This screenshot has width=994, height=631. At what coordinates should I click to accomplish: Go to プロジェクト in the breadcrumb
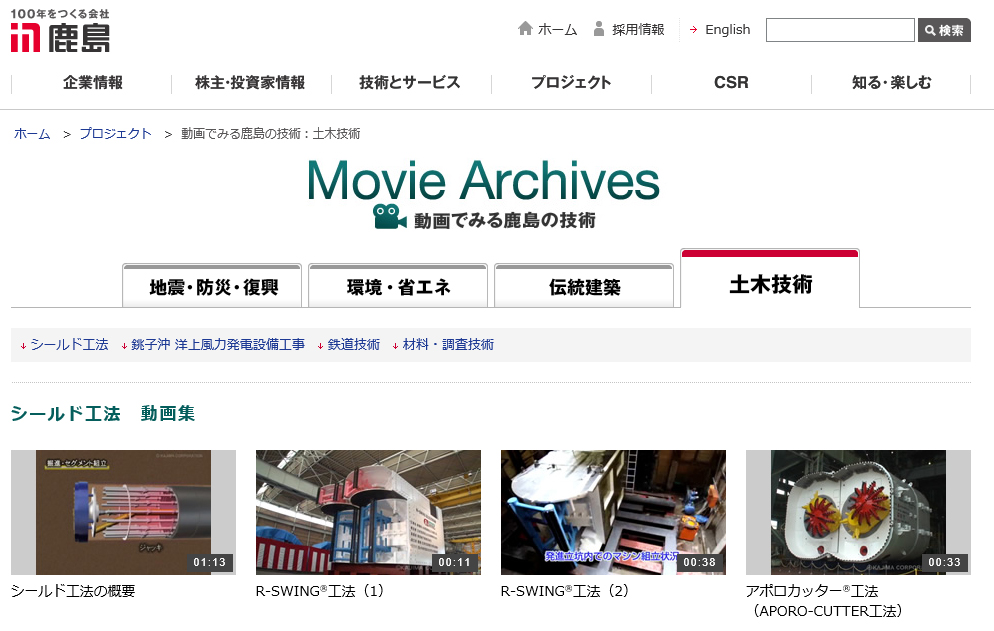pyautogui.click(x=115, y=134)
